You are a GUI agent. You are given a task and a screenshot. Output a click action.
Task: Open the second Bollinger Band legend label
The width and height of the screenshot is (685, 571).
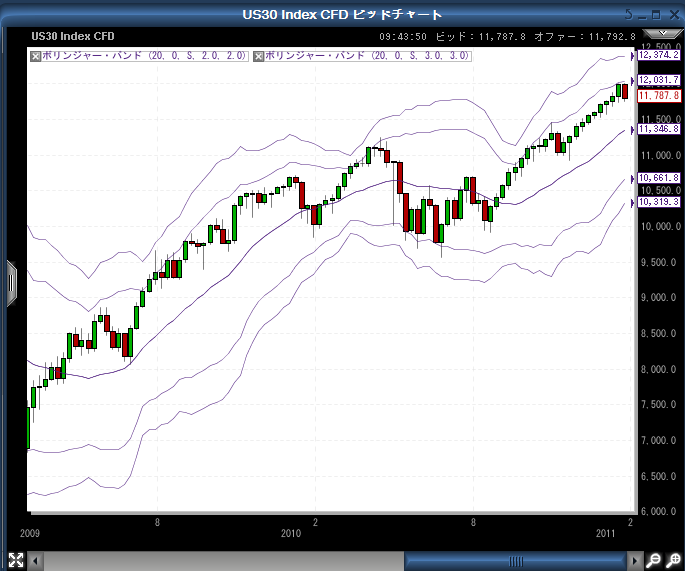click(368, 56)
